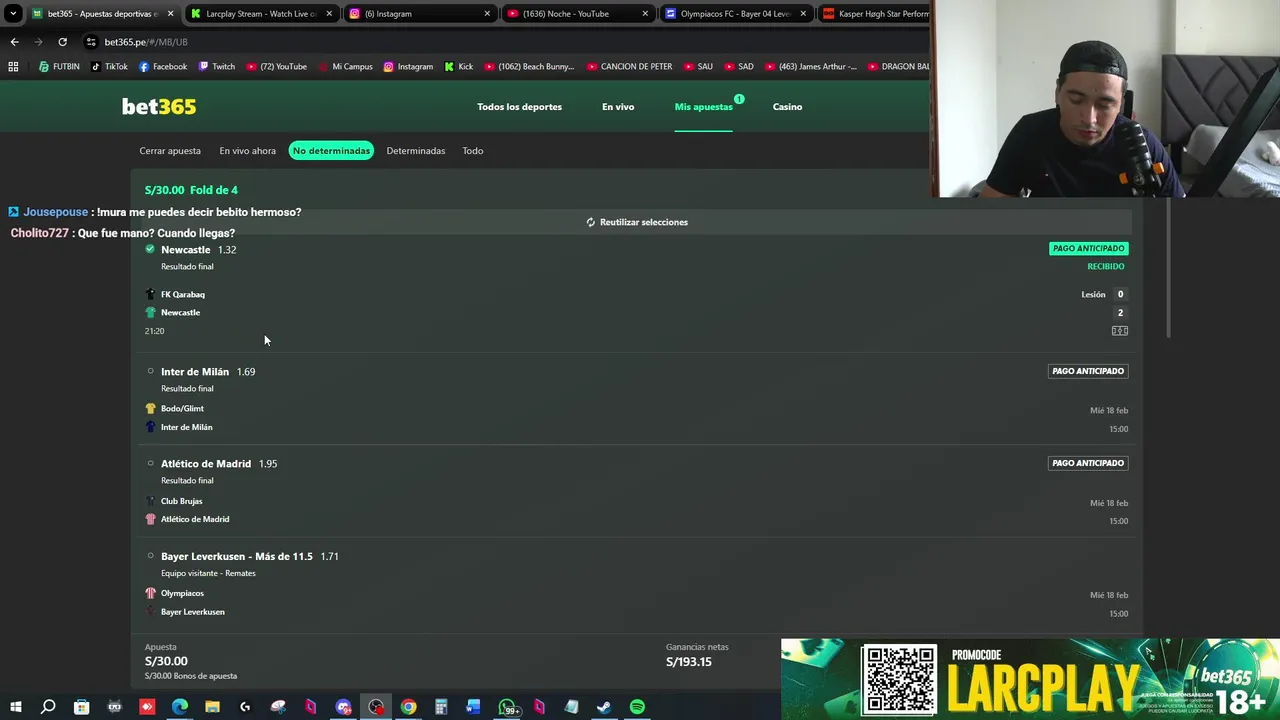
Task: Open match stats icon for the Newcastle bet
Action: click(x=1120, y=331)
